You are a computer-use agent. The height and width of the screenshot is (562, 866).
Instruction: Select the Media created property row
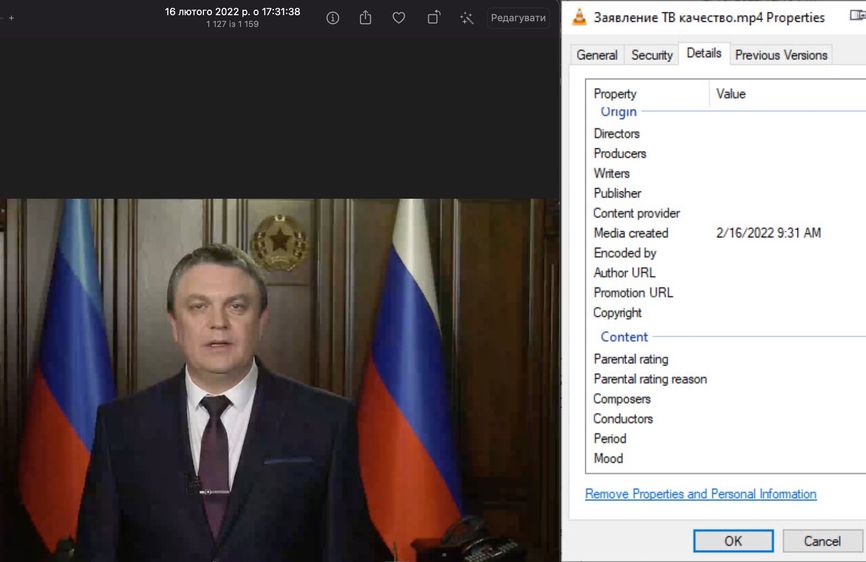pos(631,233)
